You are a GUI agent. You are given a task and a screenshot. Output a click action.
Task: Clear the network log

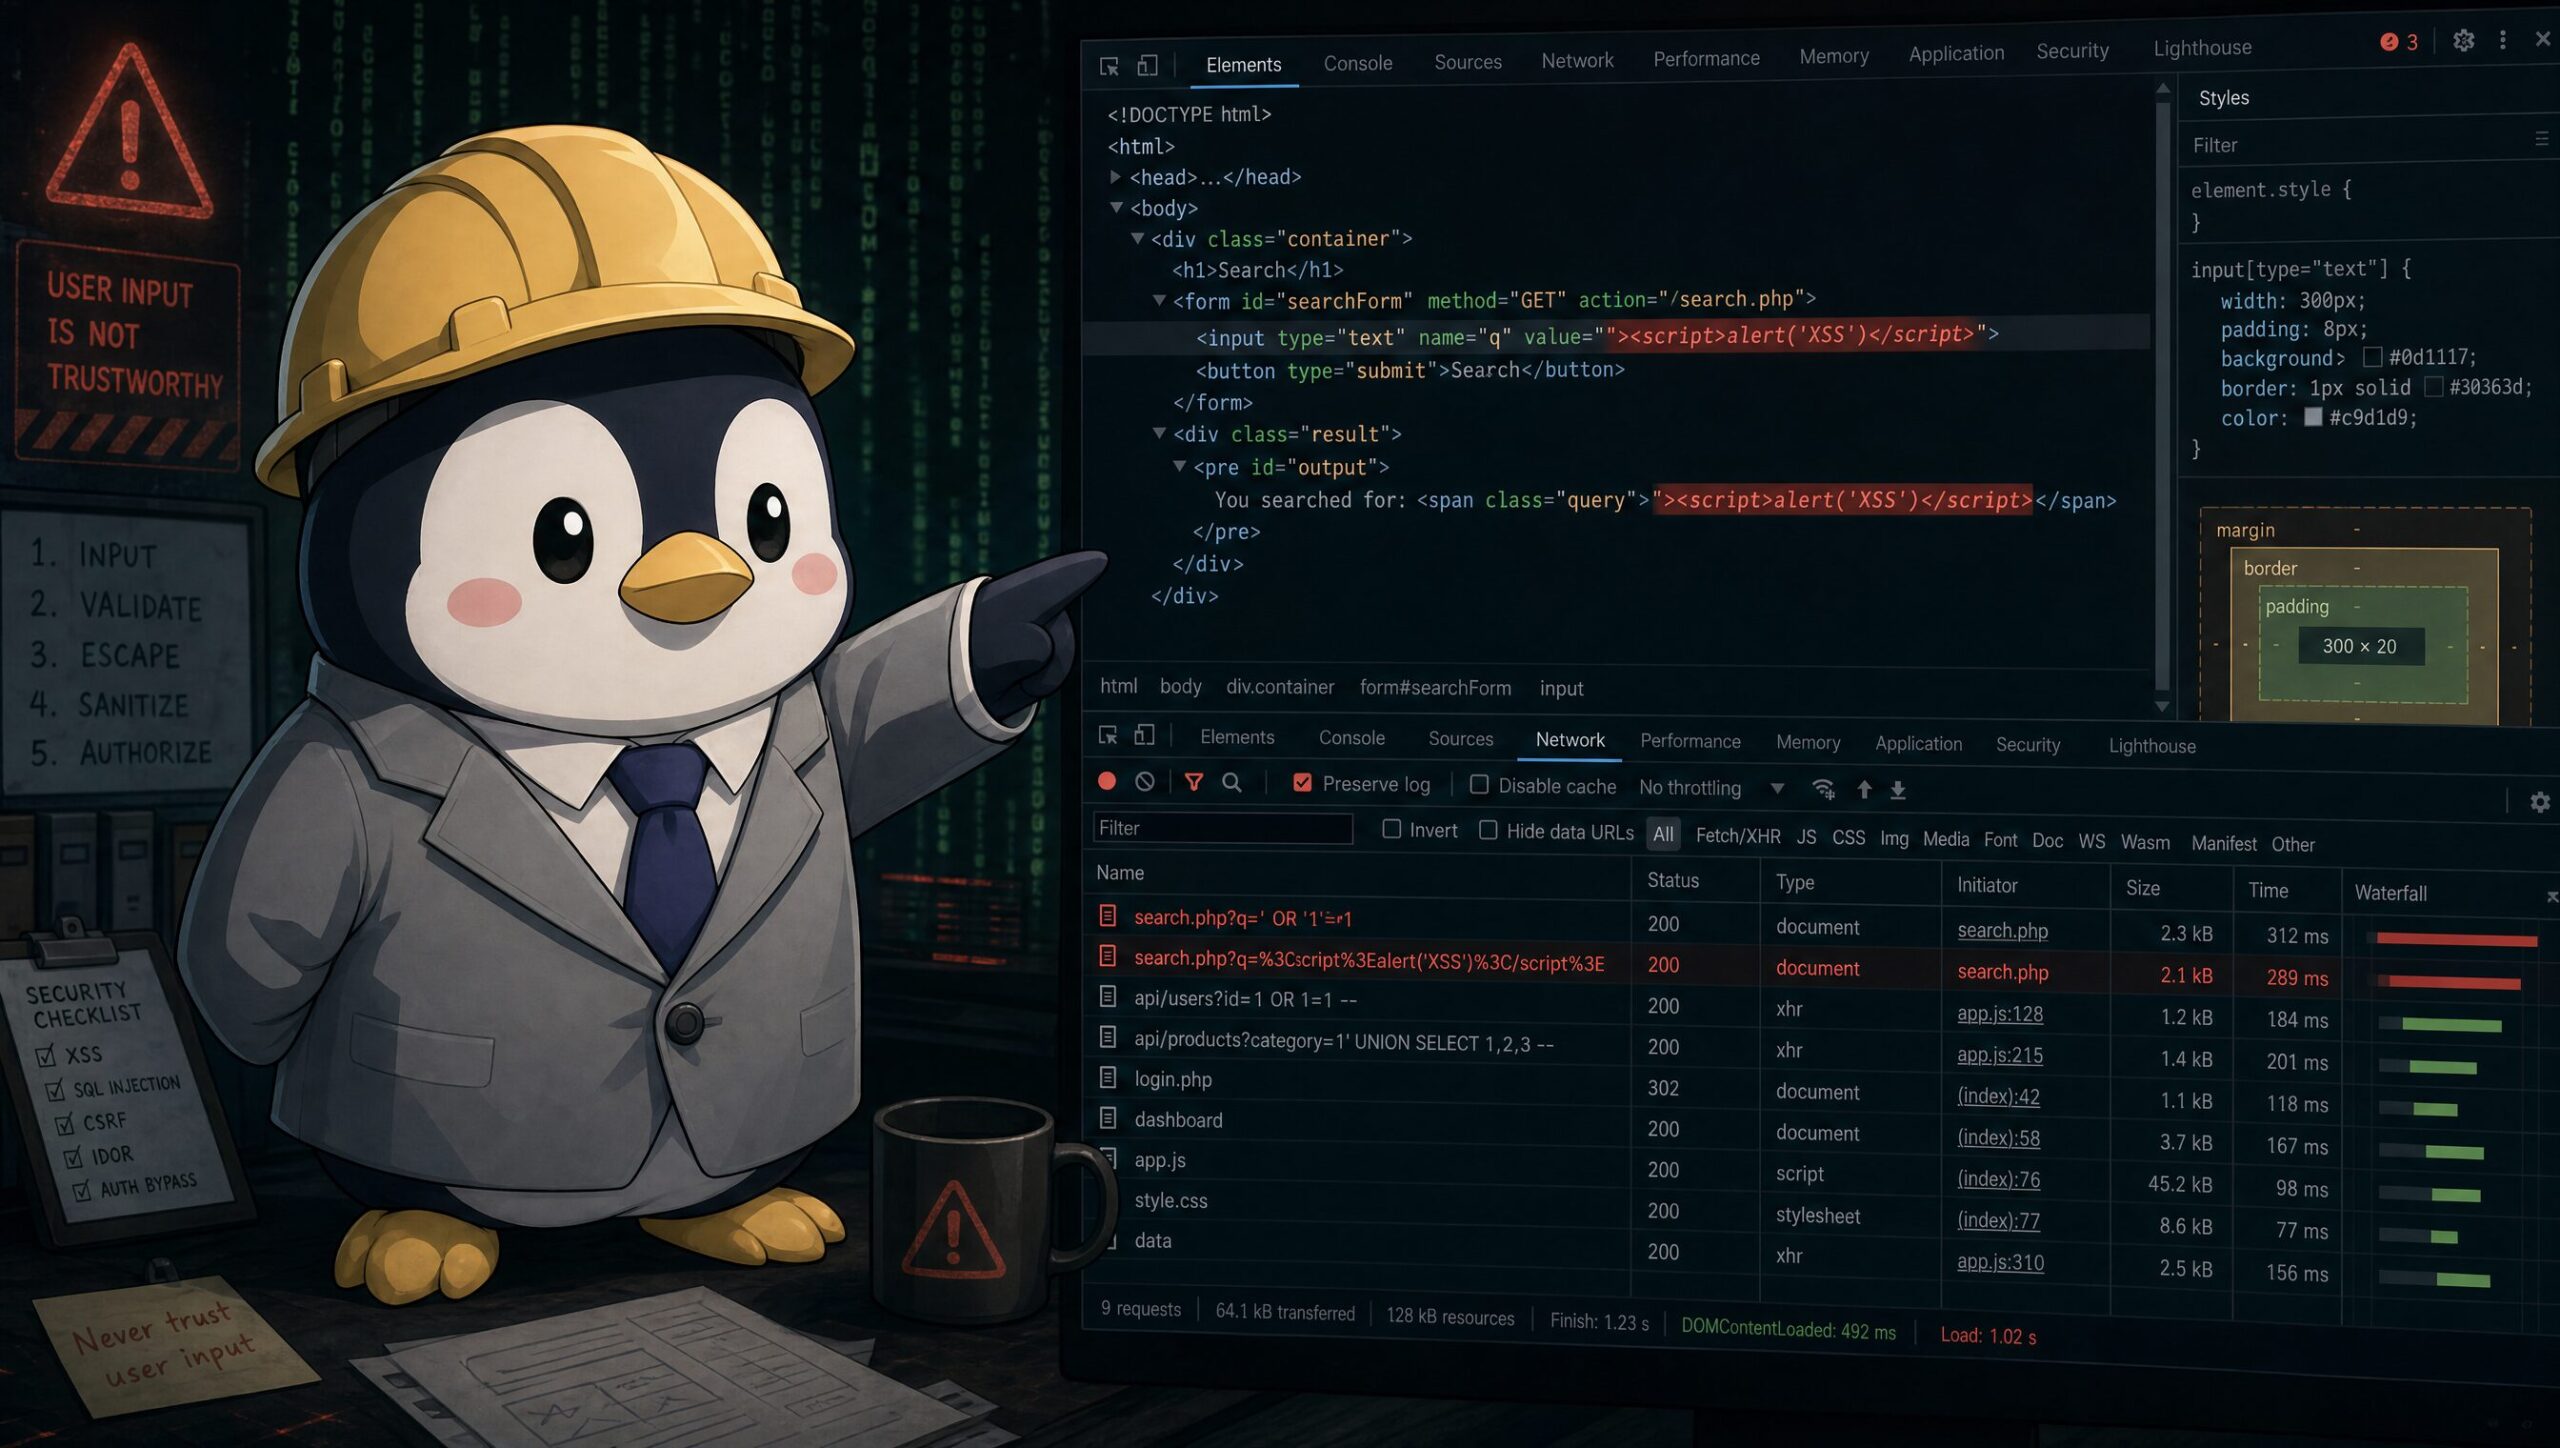click(1145, 781)
